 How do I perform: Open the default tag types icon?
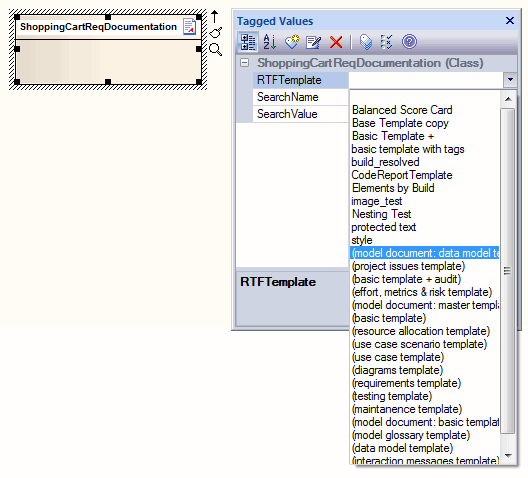pos(366,42)
